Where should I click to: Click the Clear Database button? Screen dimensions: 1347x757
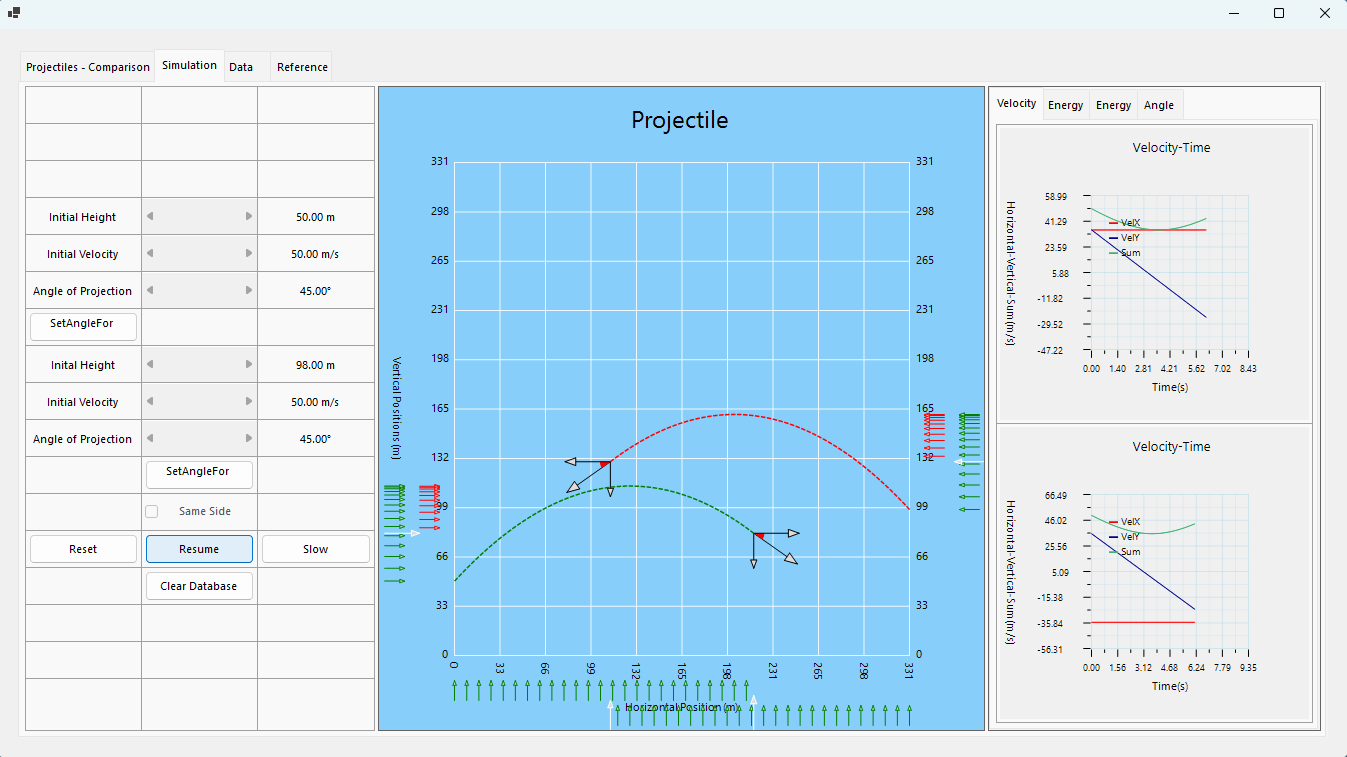pyautogui.click(x=199, y=586)
